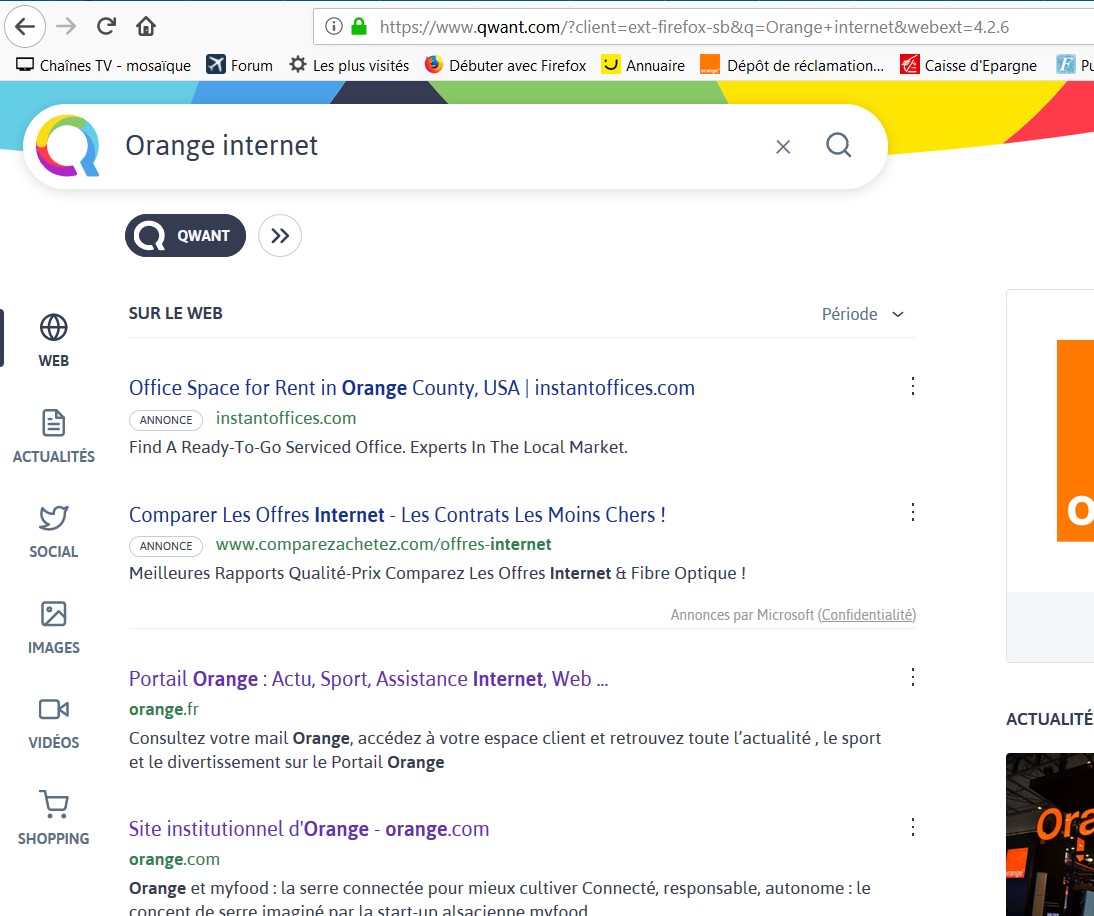
Task: Open Portail Orange result title
Action: point(368,679)
